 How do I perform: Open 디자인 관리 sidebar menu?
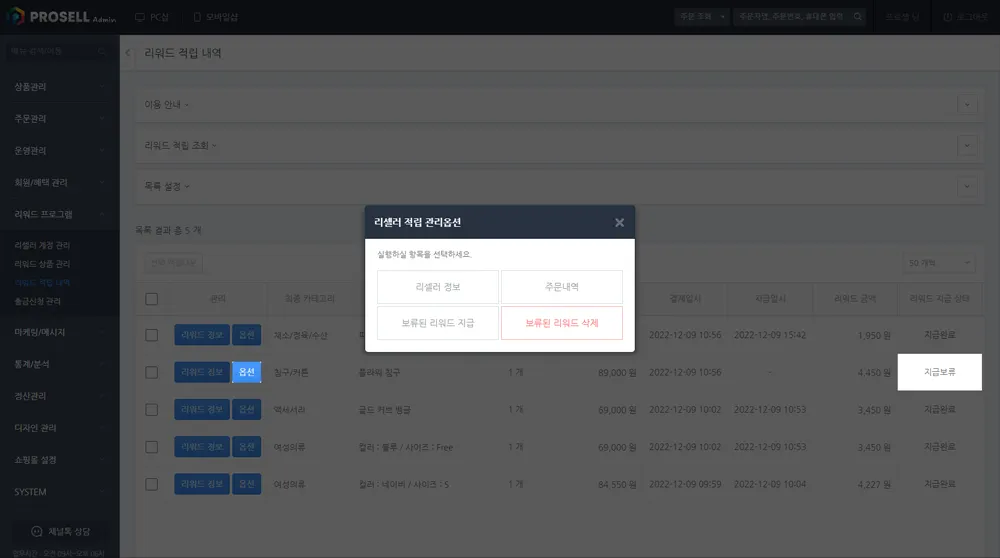click(x=59, y=428)
